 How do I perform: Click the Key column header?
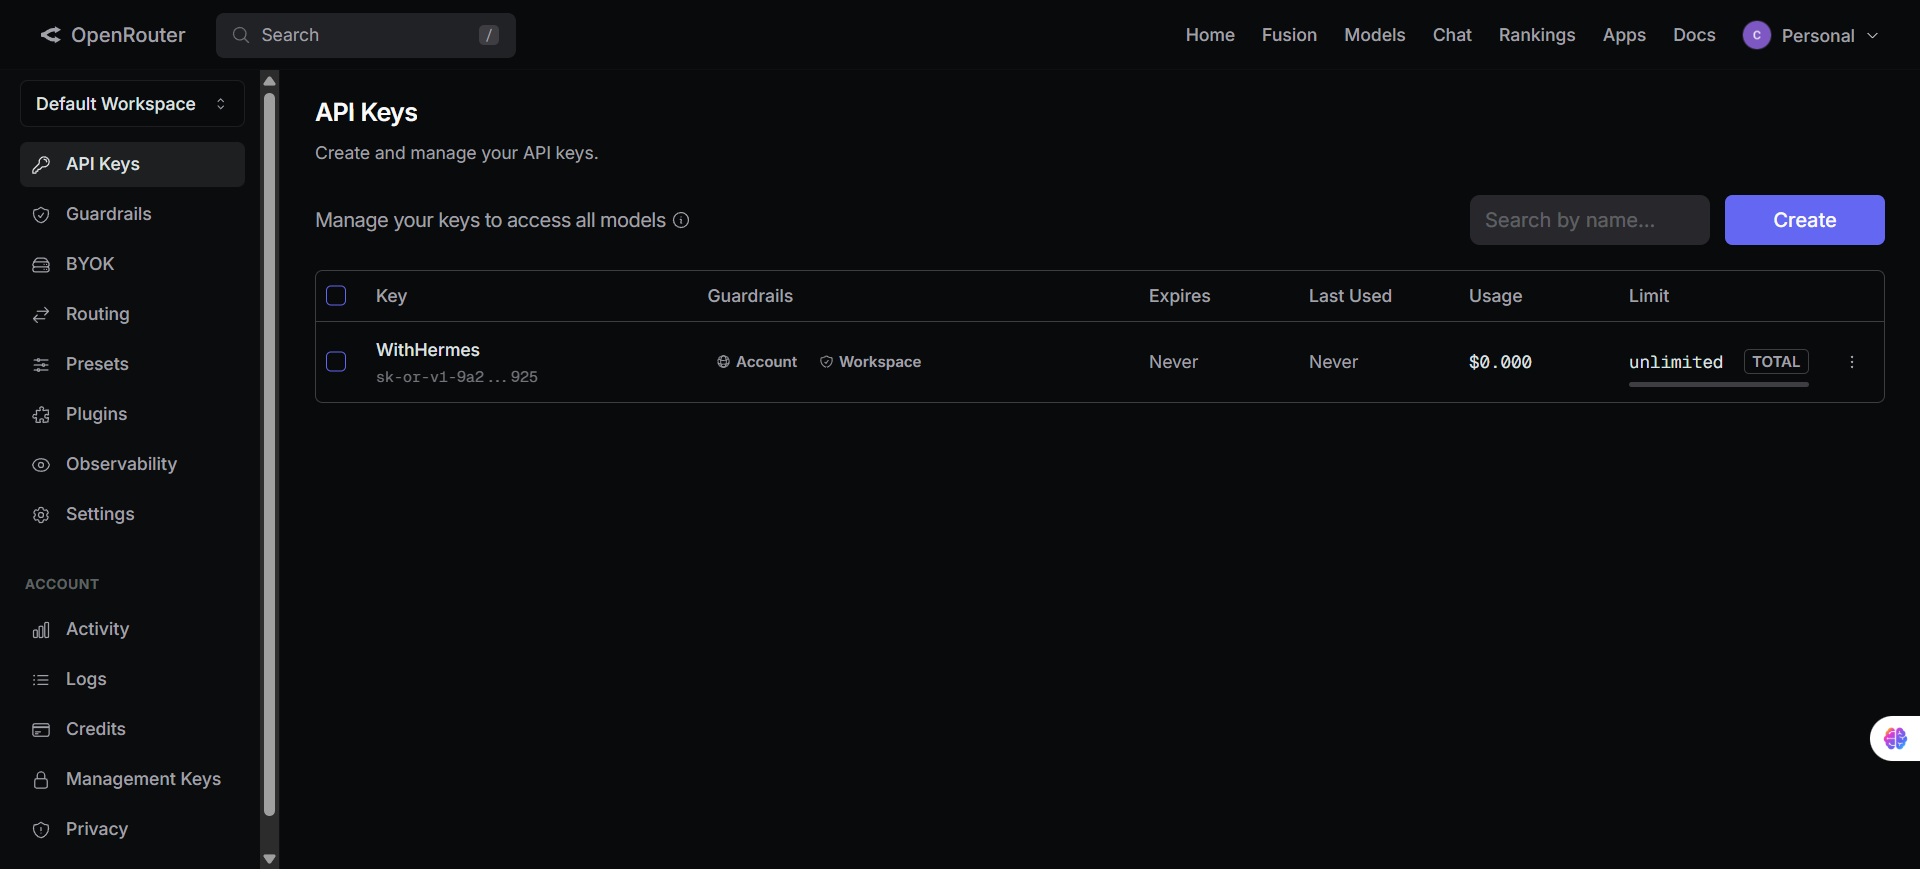(391, 296)
